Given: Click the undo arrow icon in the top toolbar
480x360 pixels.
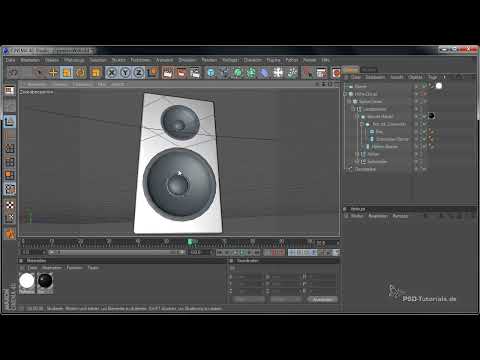Looking at the screenshot, I should point(13,72).
